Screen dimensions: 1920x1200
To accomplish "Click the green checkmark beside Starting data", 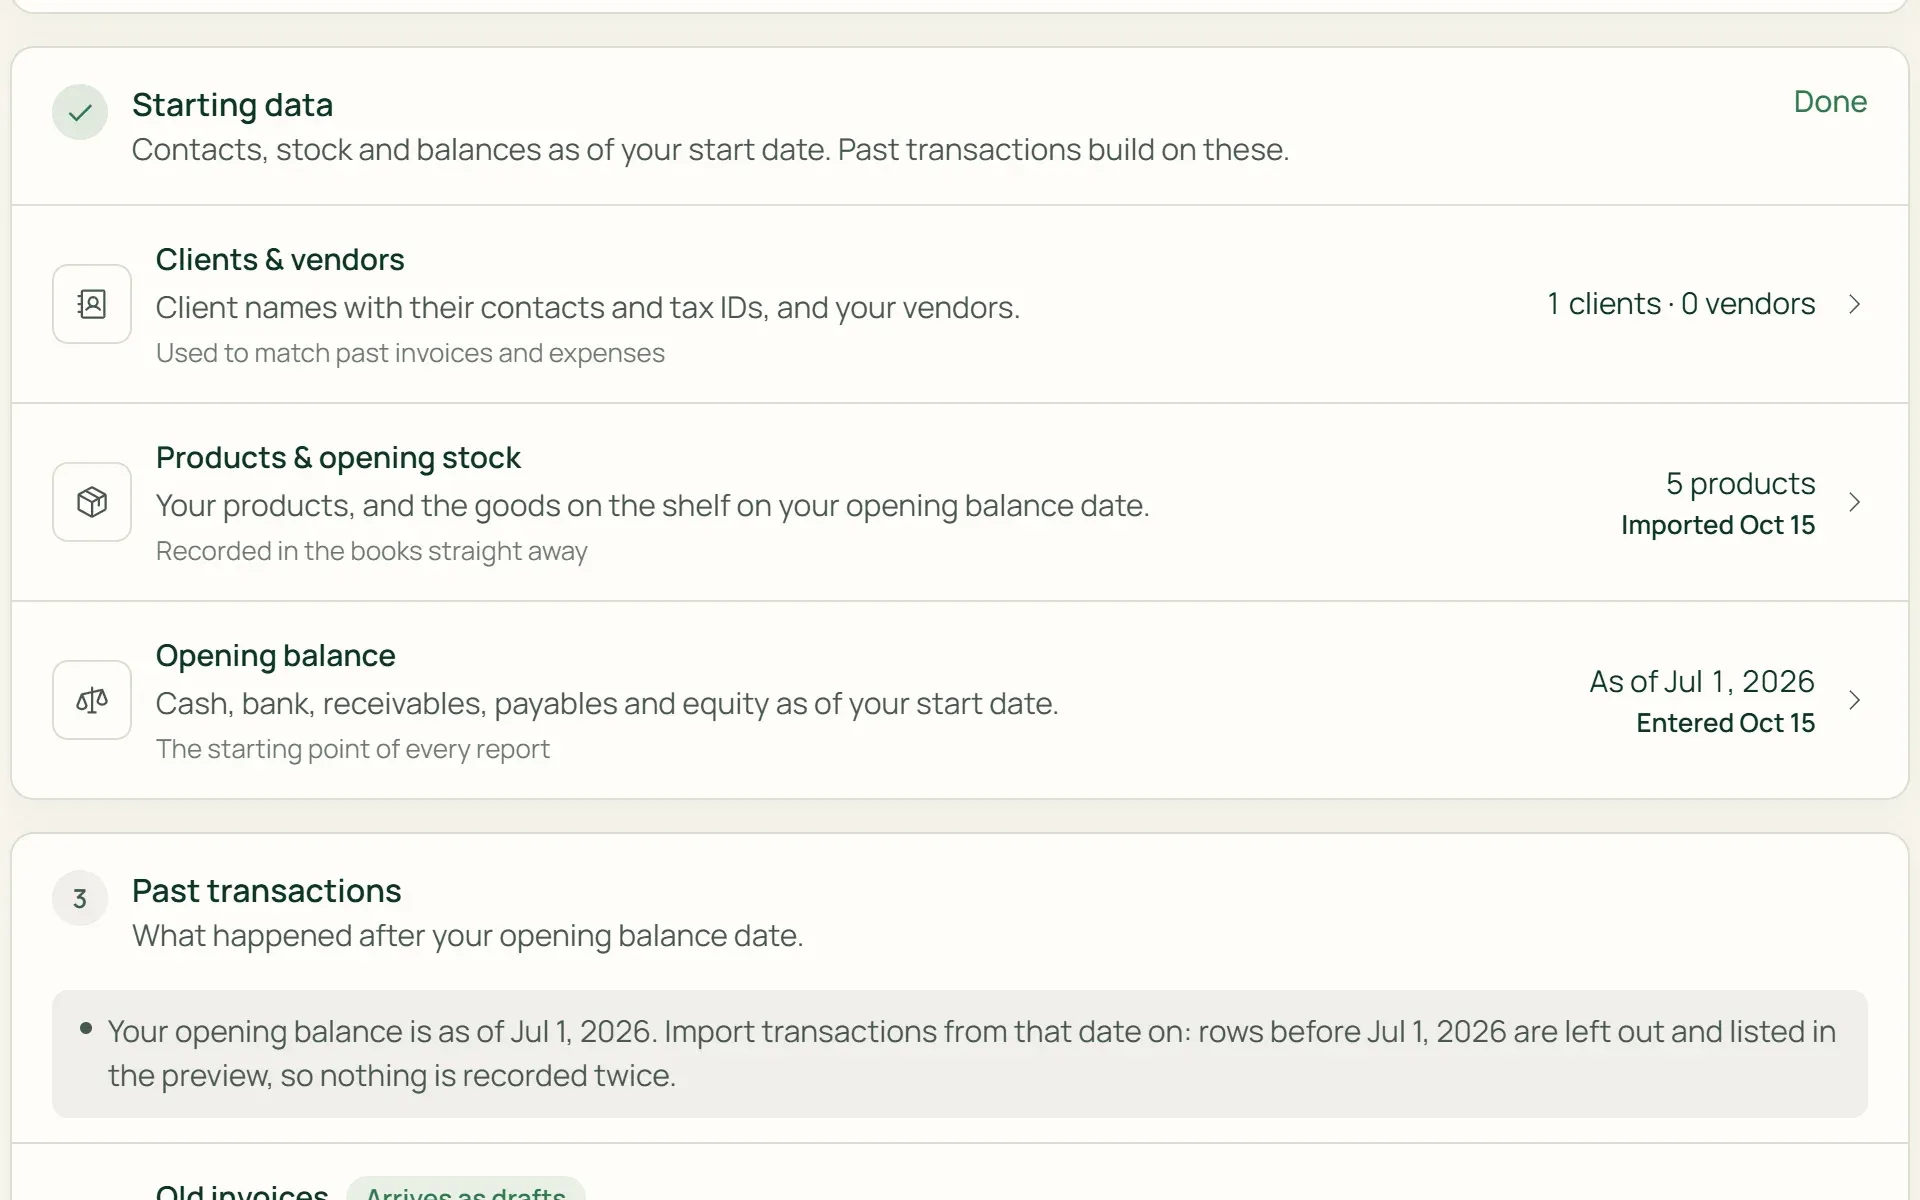I will (x=80, y=112).
